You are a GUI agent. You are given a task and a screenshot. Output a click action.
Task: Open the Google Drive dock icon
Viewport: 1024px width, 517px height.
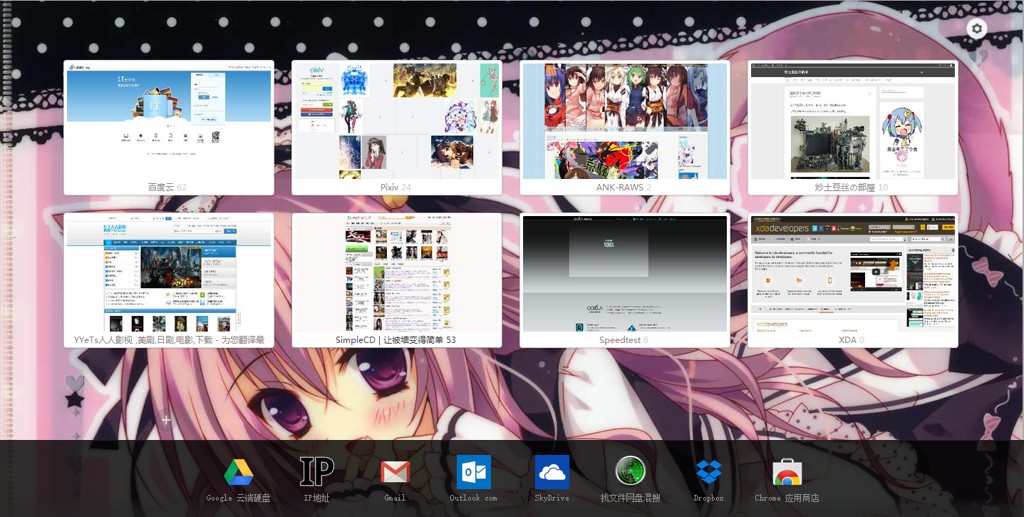coord(238,472)
